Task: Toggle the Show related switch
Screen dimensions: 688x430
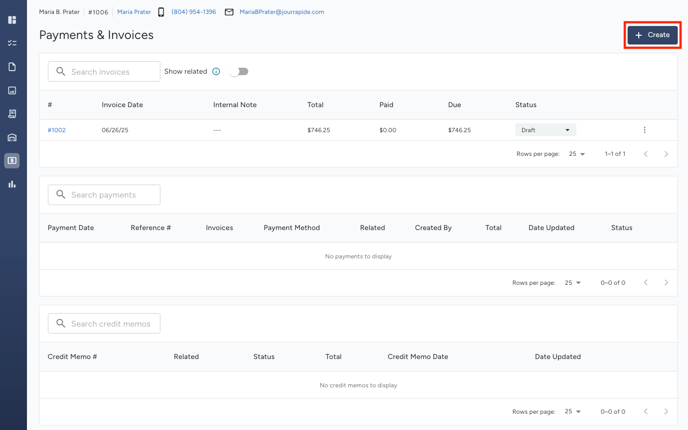Action: tap(239, 72)
